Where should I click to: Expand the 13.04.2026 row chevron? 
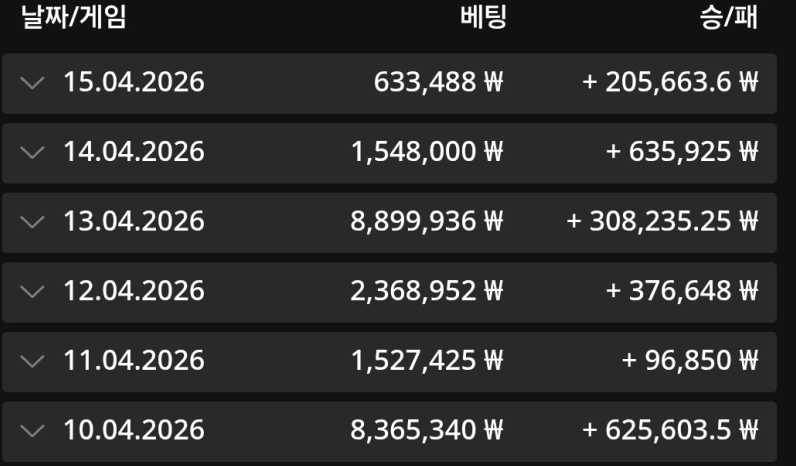click(x=32, y=221)
